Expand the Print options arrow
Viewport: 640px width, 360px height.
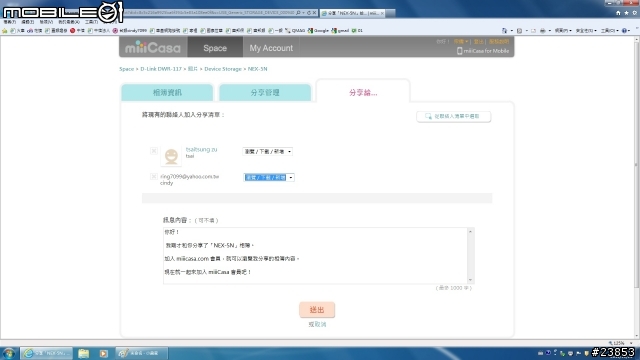pyautogui.click(x=549, y=31)
